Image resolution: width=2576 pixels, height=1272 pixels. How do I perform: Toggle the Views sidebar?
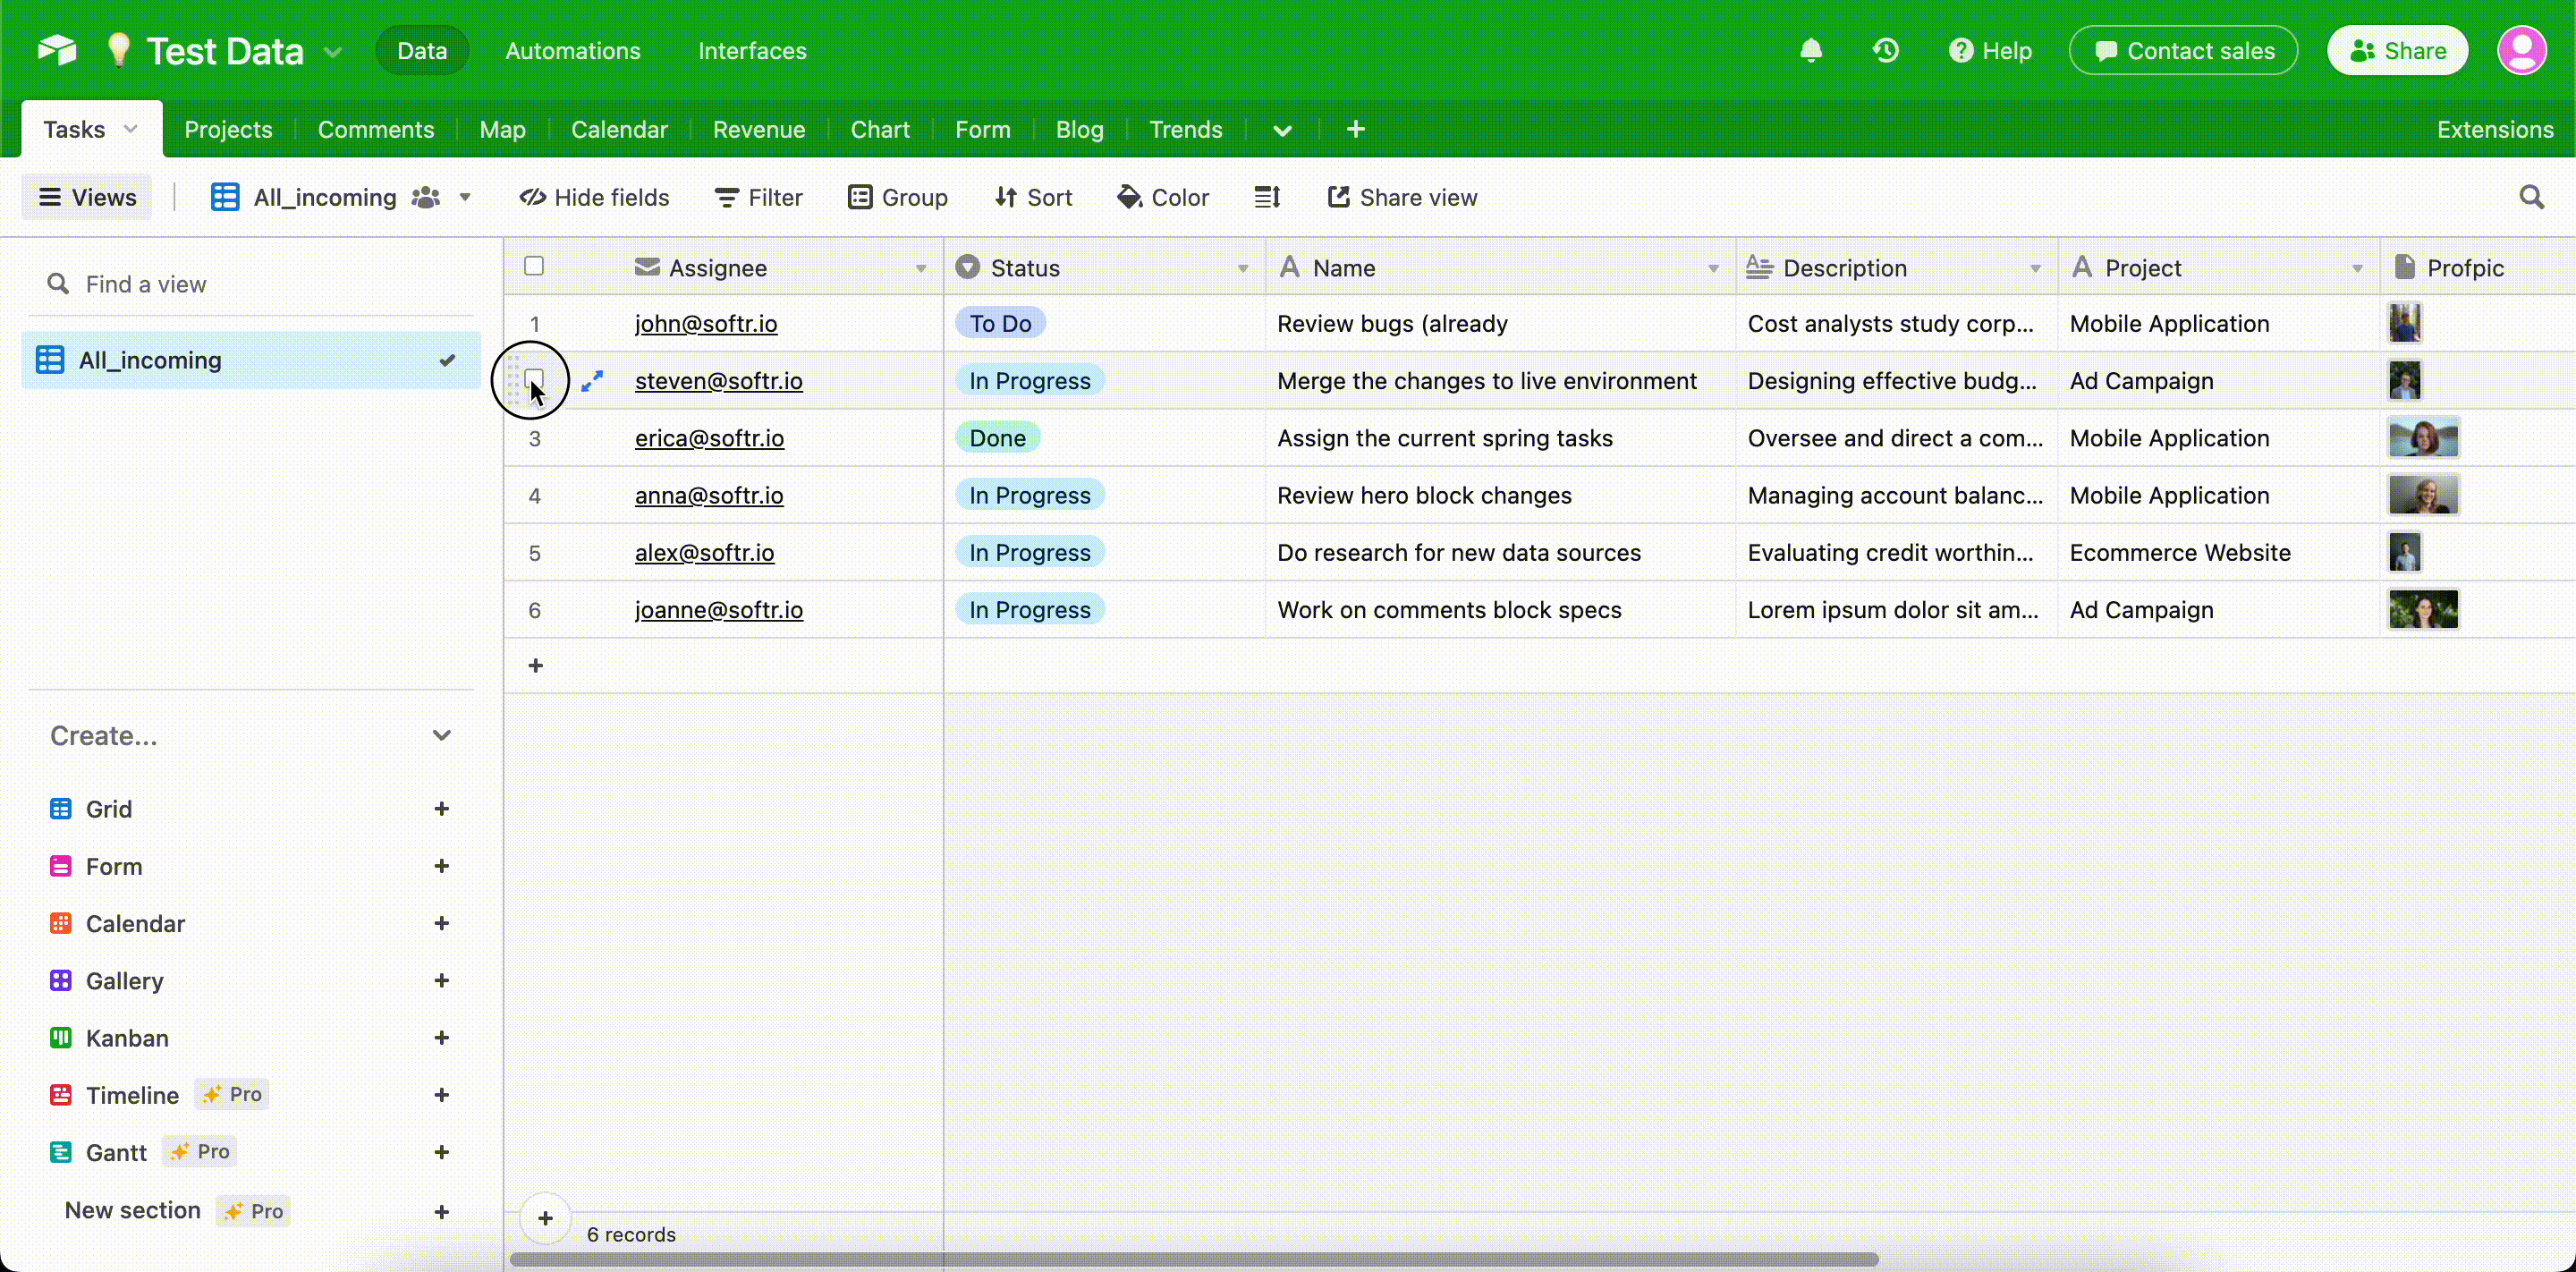(87, 197)
